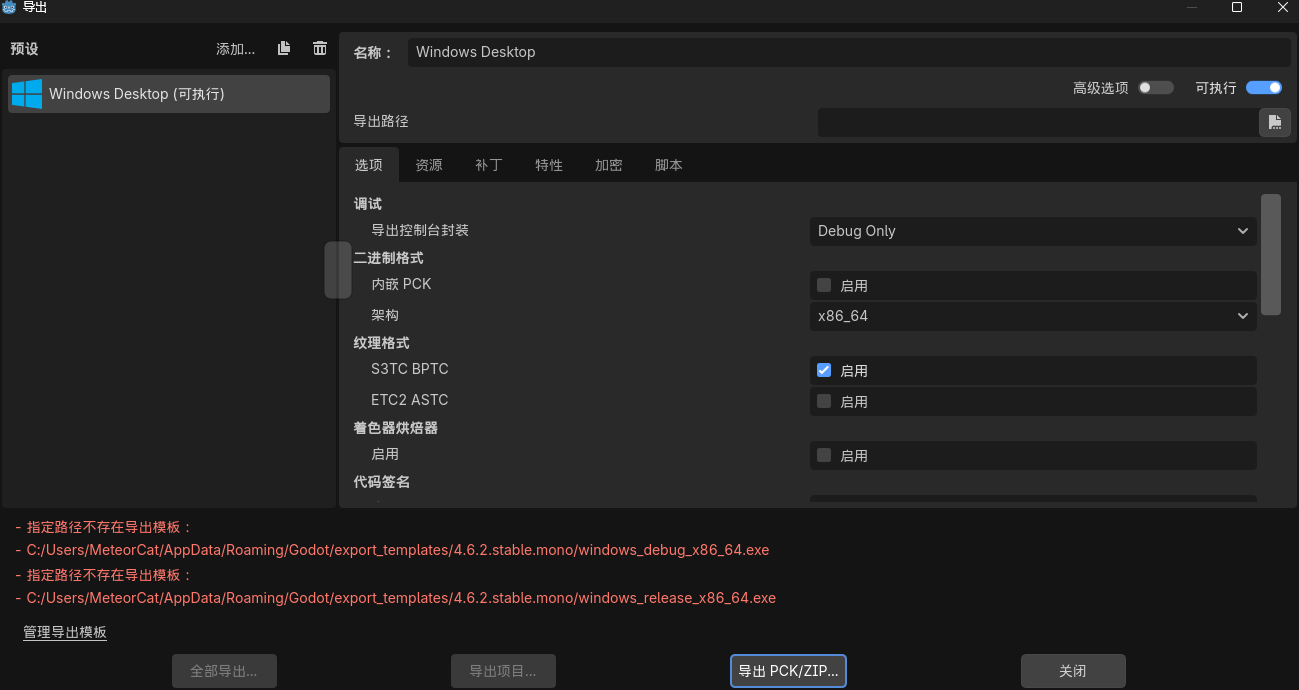Switch to the 补丁 tab
Image resolution: width=1299 pixels, height=690 pixels.
point(489,165)
